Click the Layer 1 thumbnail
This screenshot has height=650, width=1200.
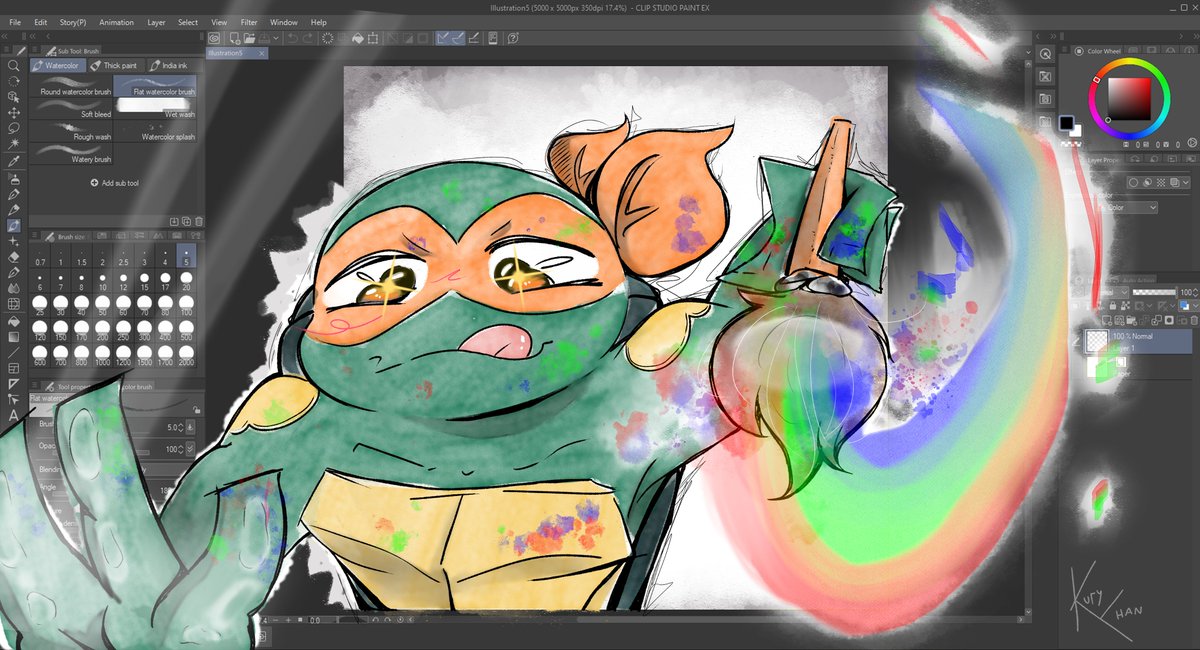pos(1095,342)
